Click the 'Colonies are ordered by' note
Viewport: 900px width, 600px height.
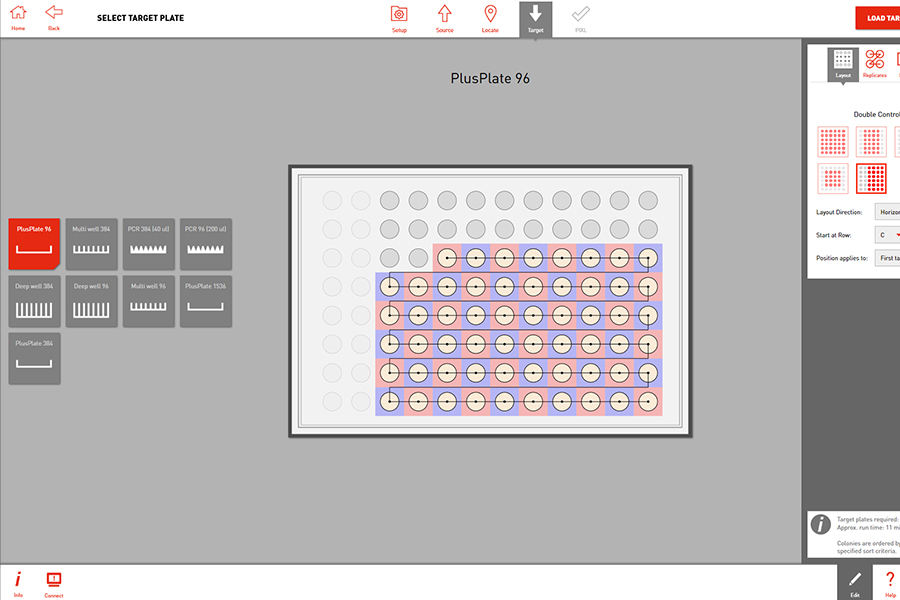868,543
